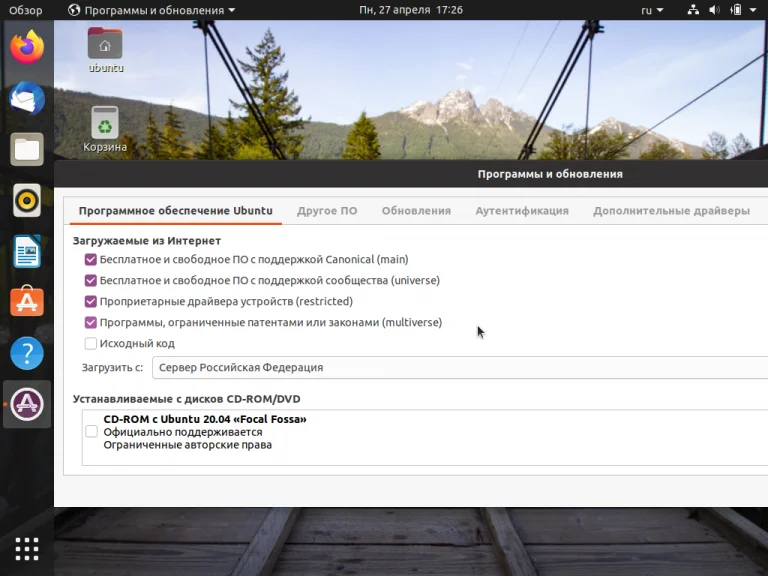Select Software & Updates dock icon
Viewport: 768px width, 576px height.
coord(27,404)
